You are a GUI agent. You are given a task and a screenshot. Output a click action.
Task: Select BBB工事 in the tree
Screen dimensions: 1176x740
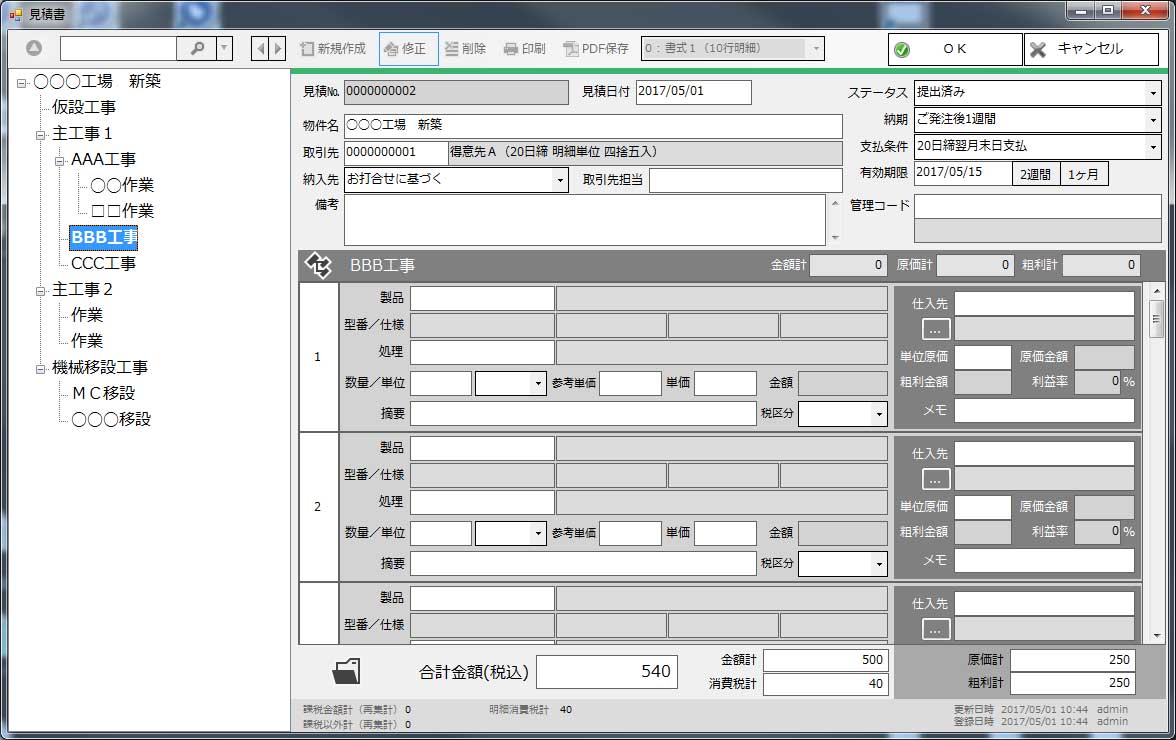tap(104, 238)
